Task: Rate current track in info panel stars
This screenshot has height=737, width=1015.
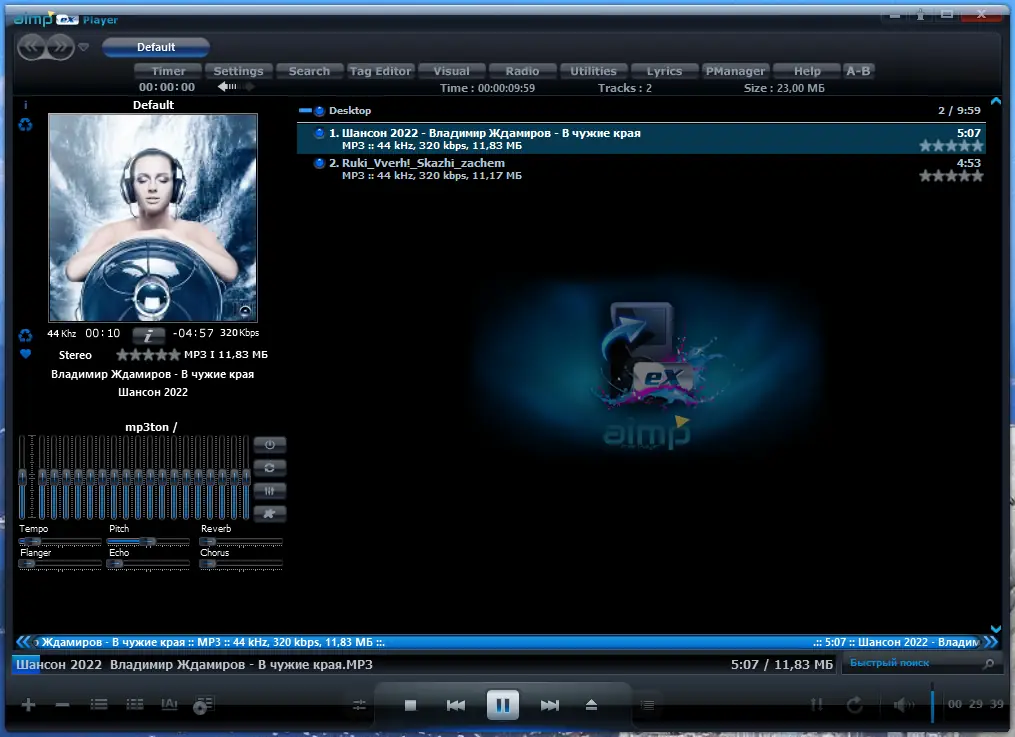Action: click(148, 355)
